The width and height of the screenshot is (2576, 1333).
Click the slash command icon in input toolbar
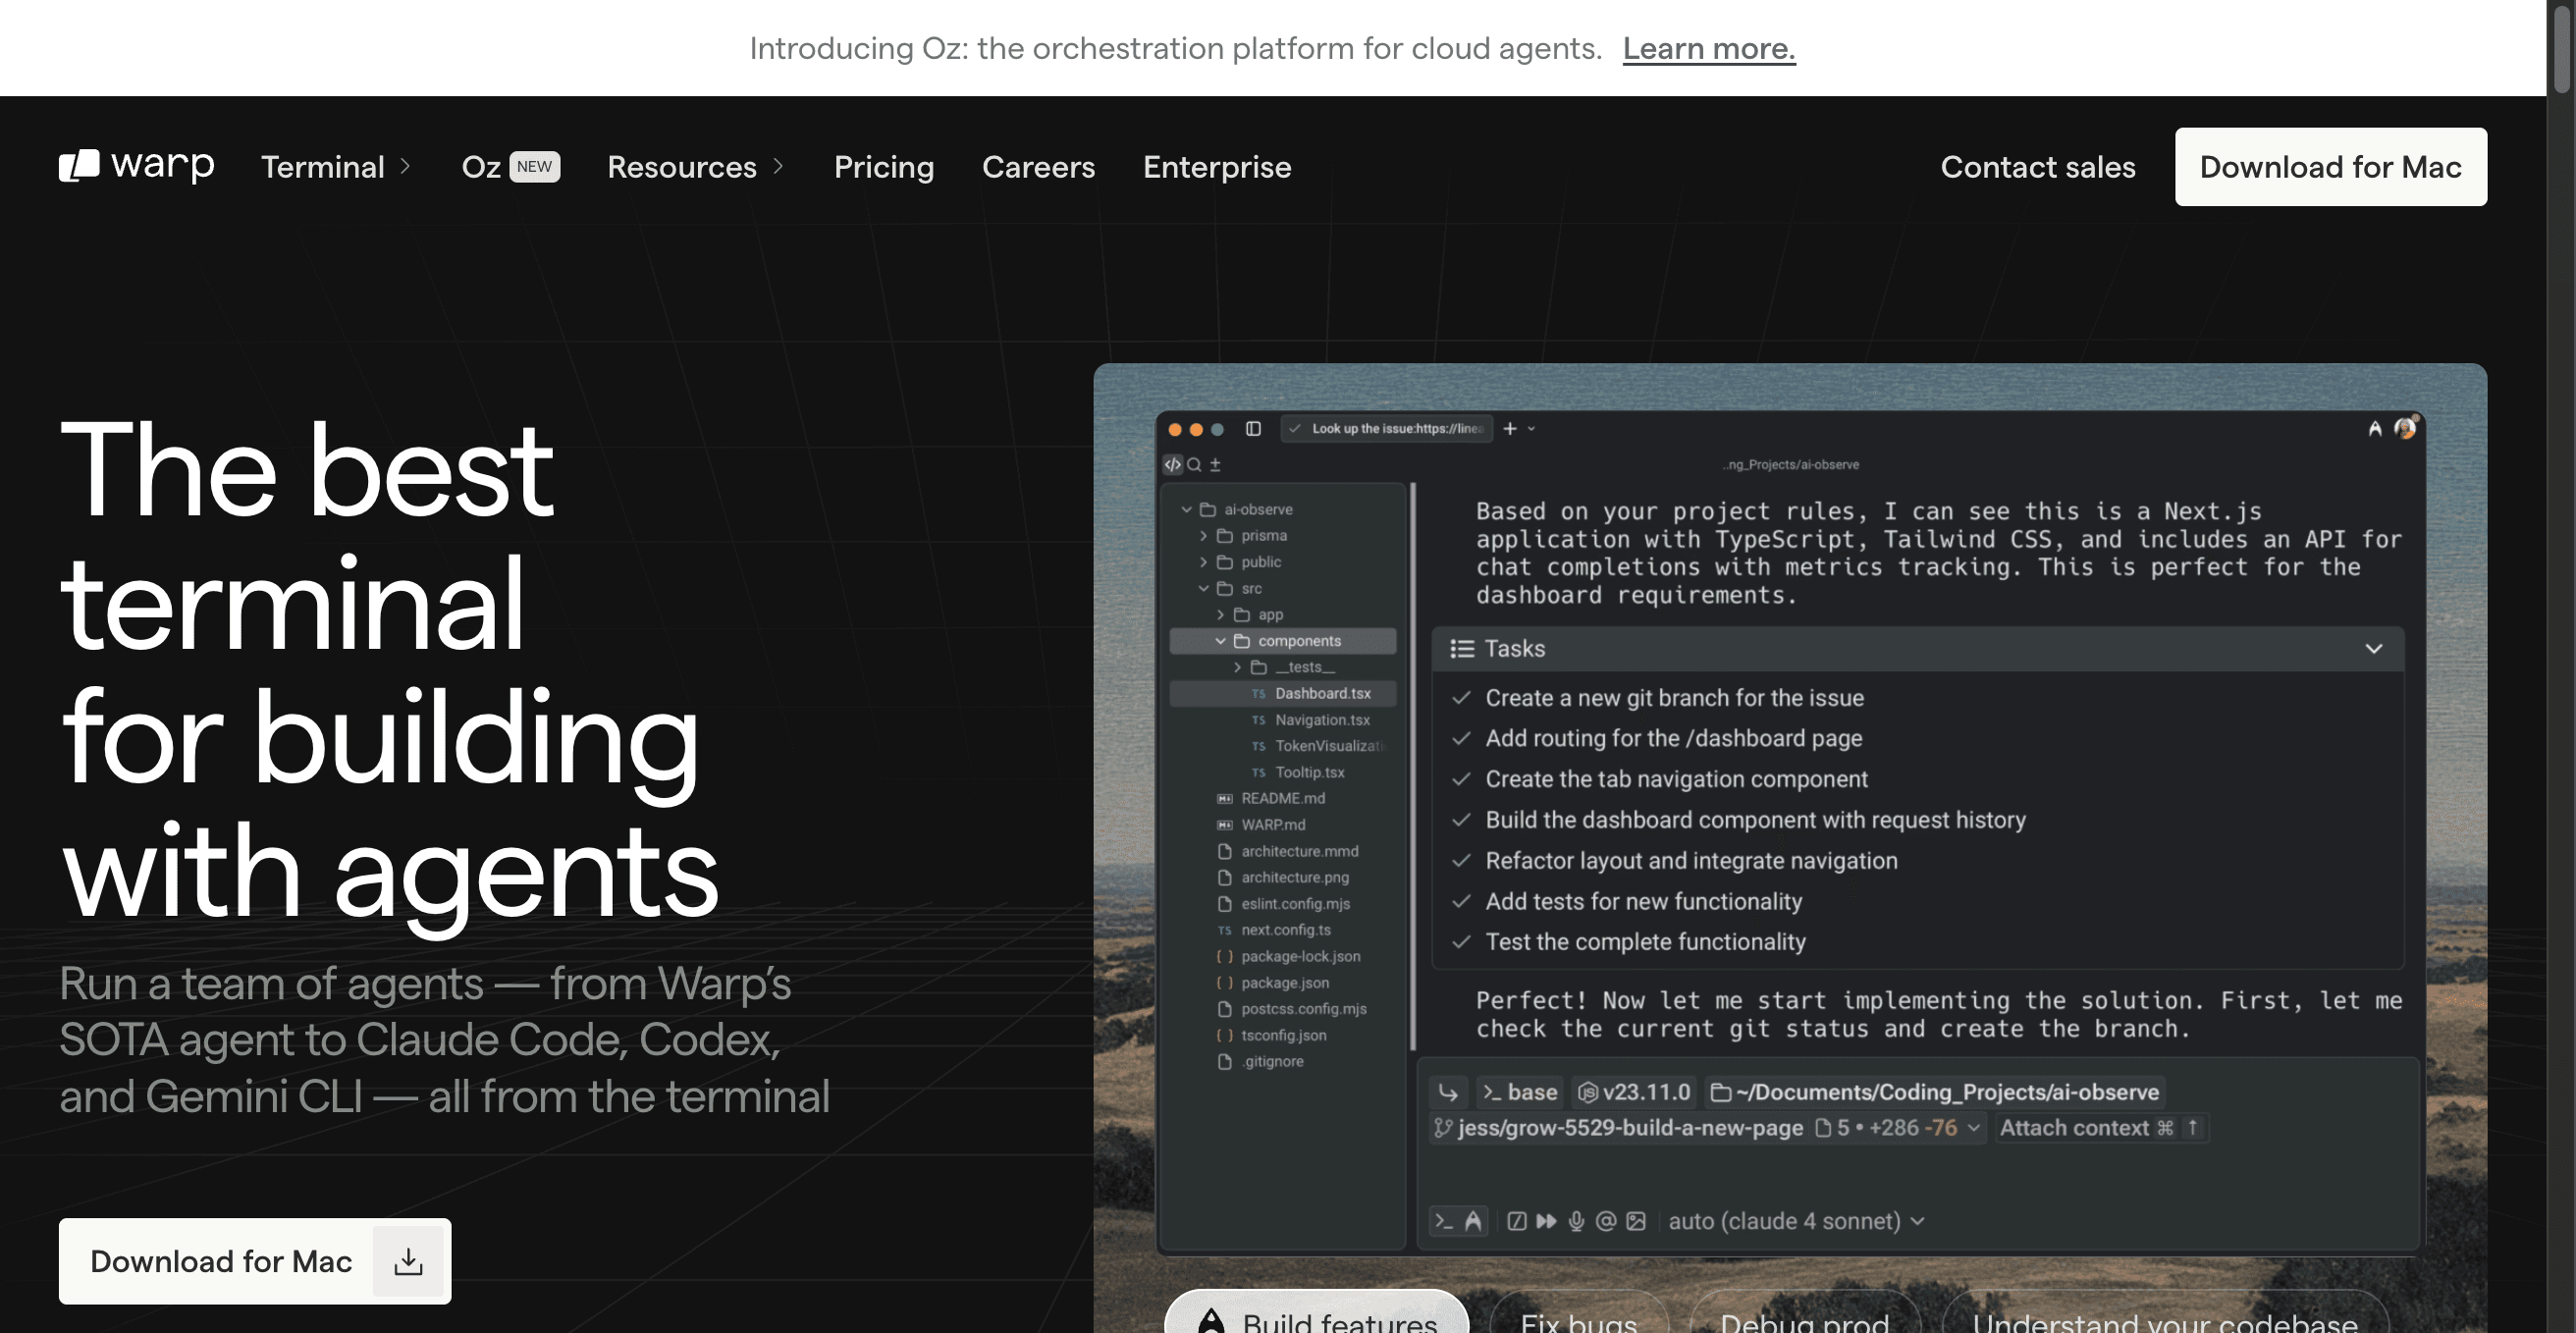pos(1517,1221)
